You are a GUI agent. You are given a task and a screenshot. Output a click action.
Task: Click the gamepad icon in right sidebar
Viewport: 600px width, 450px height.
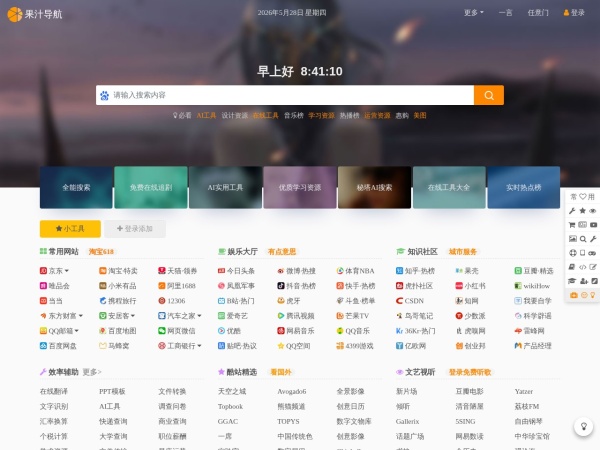coord(593,253)
